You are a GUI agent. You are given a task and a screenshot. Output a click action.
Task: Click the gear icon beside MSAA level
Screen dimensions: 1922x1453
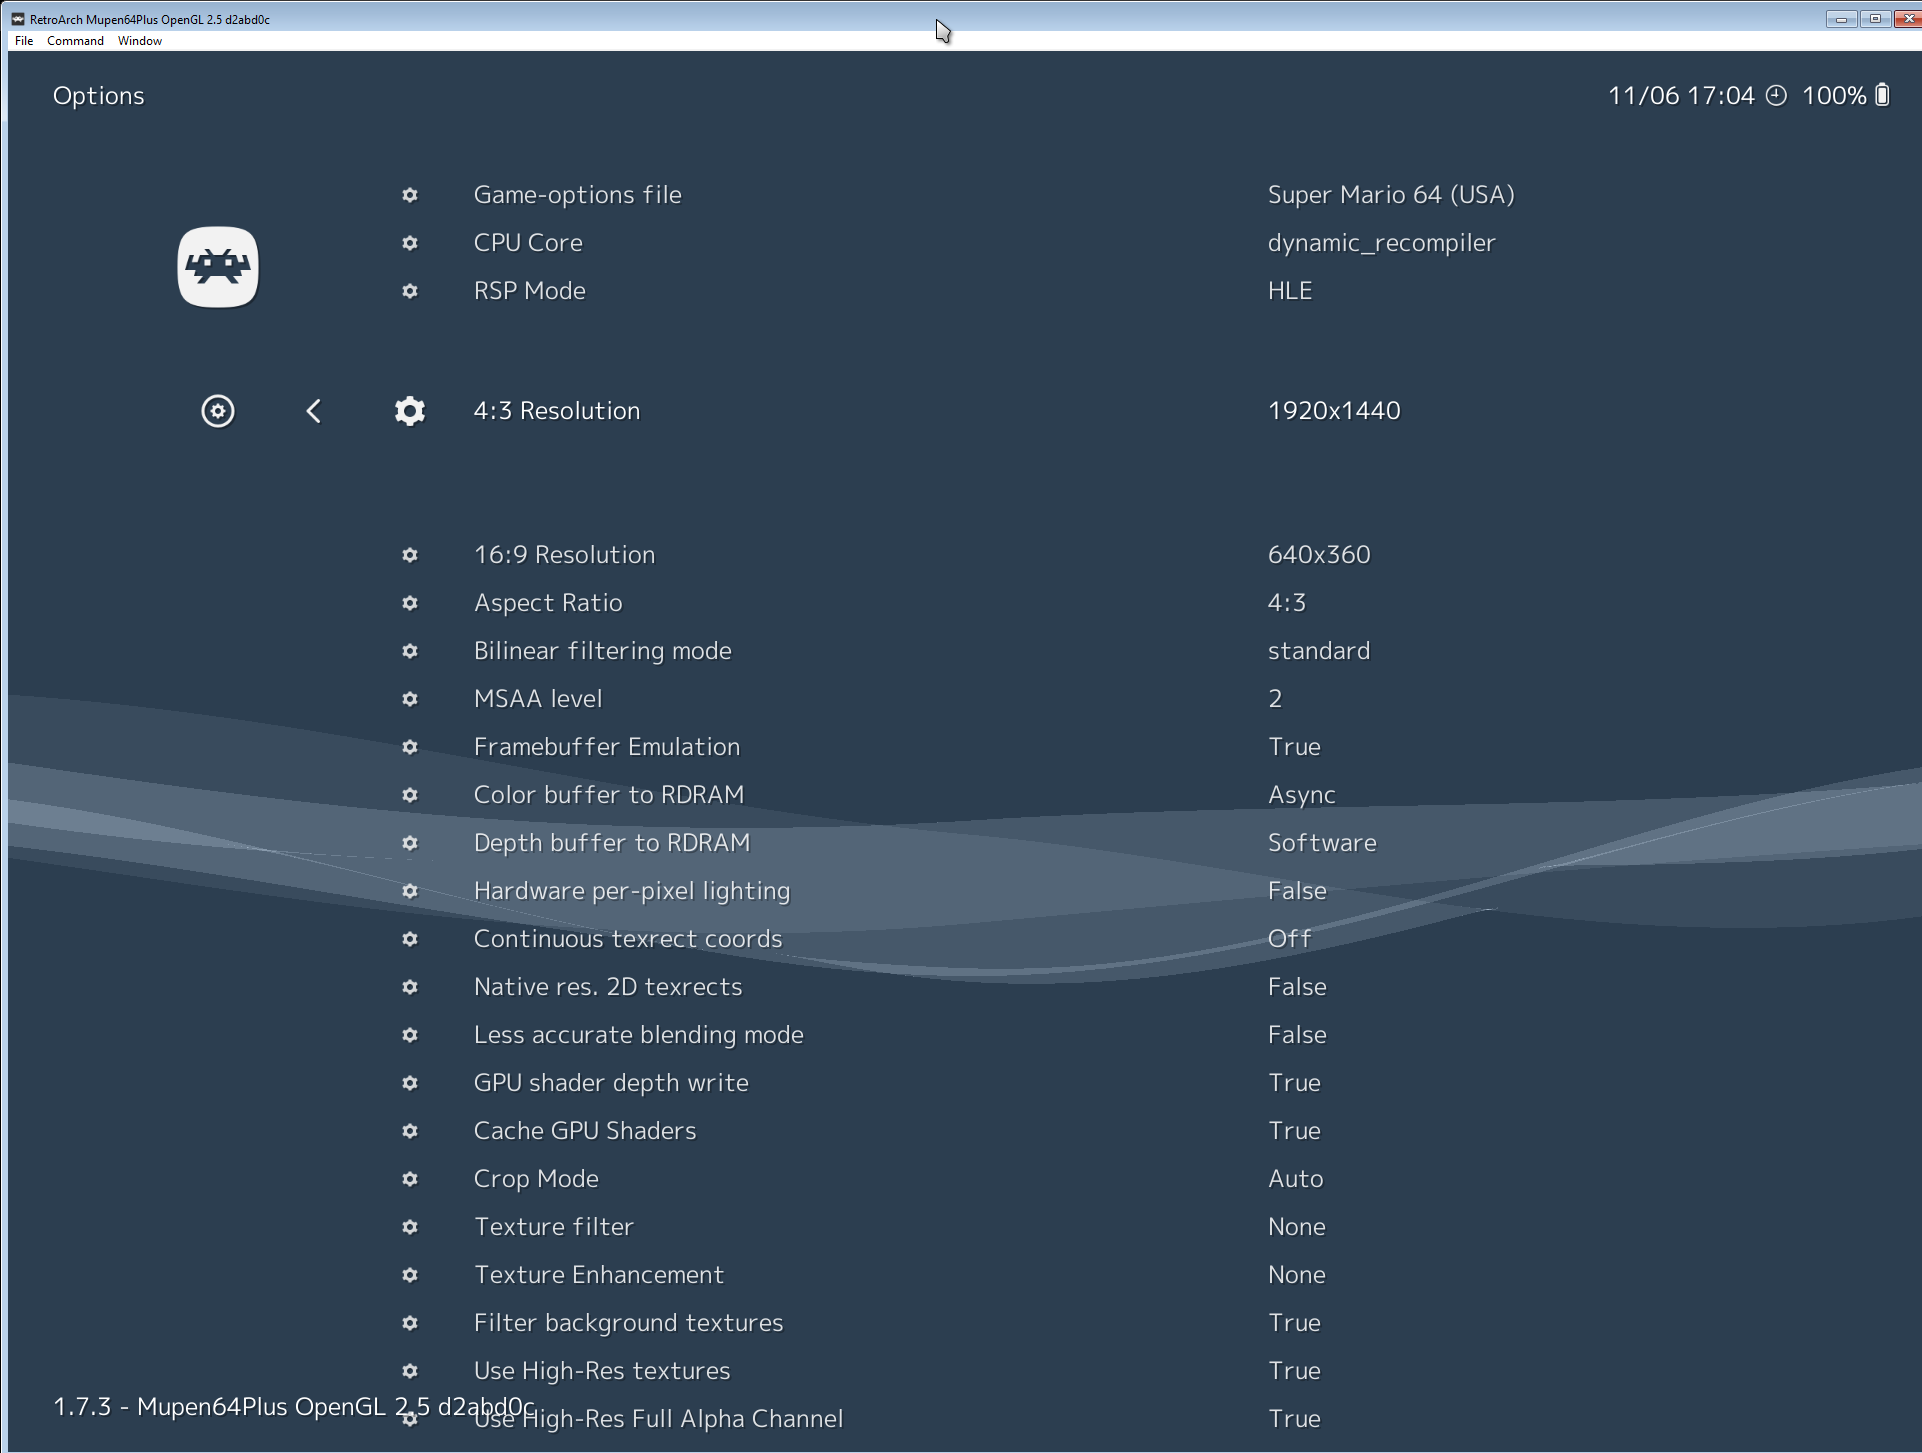[410, 699]
